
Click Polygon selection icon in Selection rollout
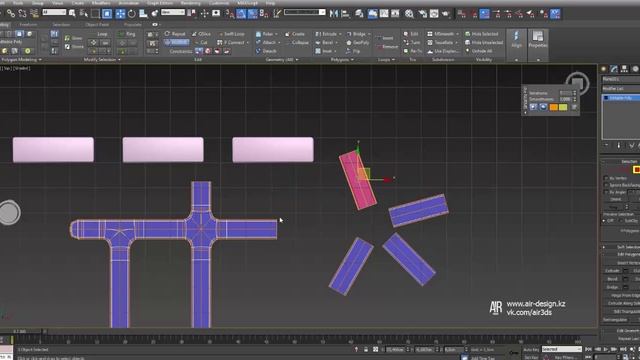coord(636,170)
